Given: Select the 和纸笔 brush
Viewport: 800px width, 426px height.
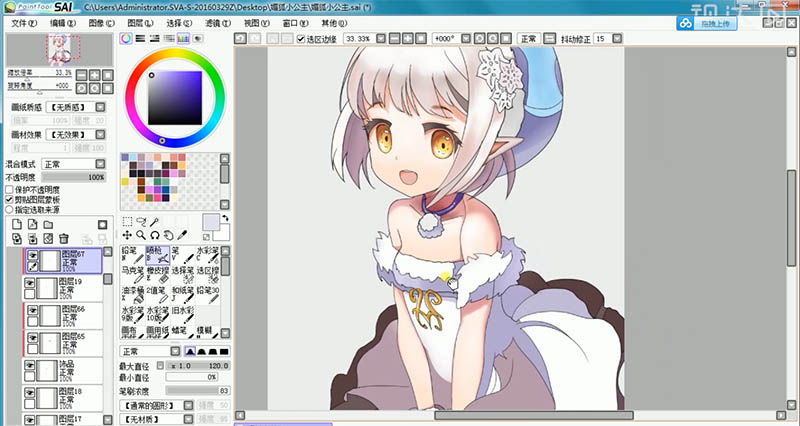Looking at the screenshot, I should (183, 294).
